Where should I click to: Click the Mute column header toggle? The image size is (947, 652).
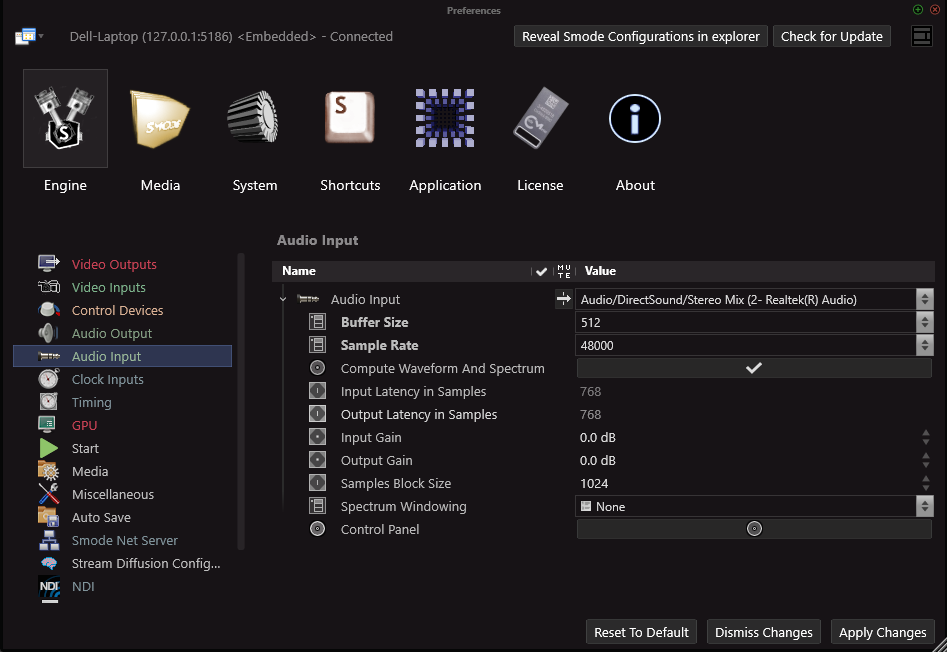pos(564,271)
